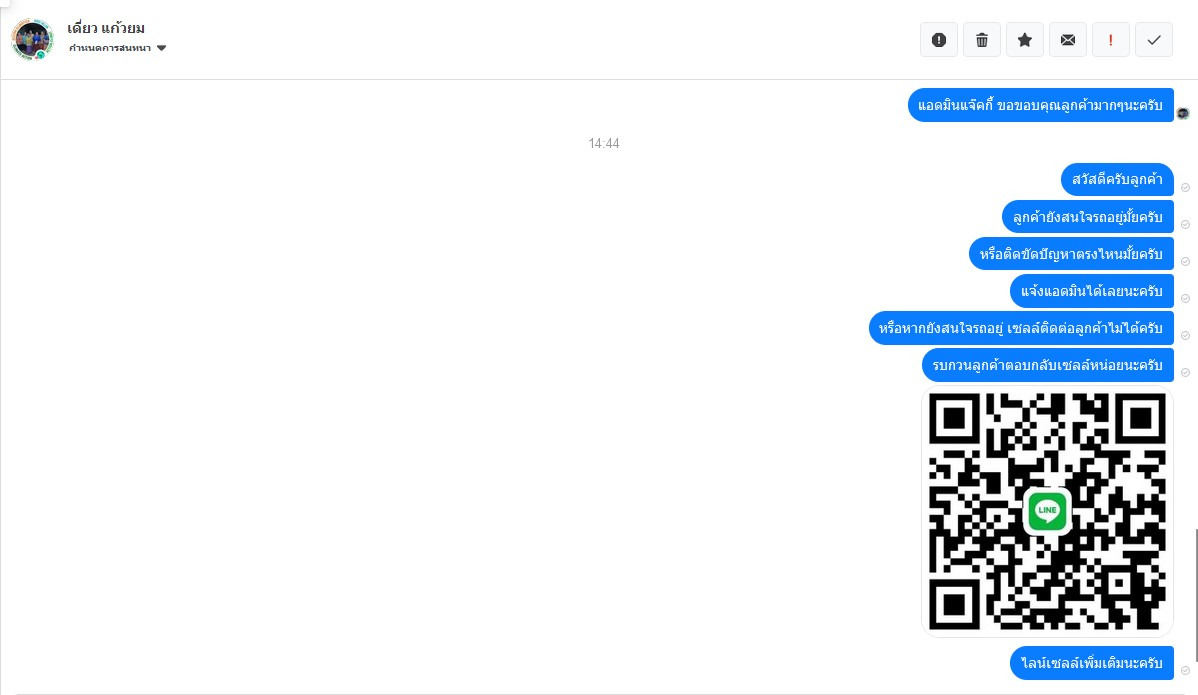Screen dimensions: 1198x695
Task: Mark conversation unread with envelope icon
Action: point(1067,40)
